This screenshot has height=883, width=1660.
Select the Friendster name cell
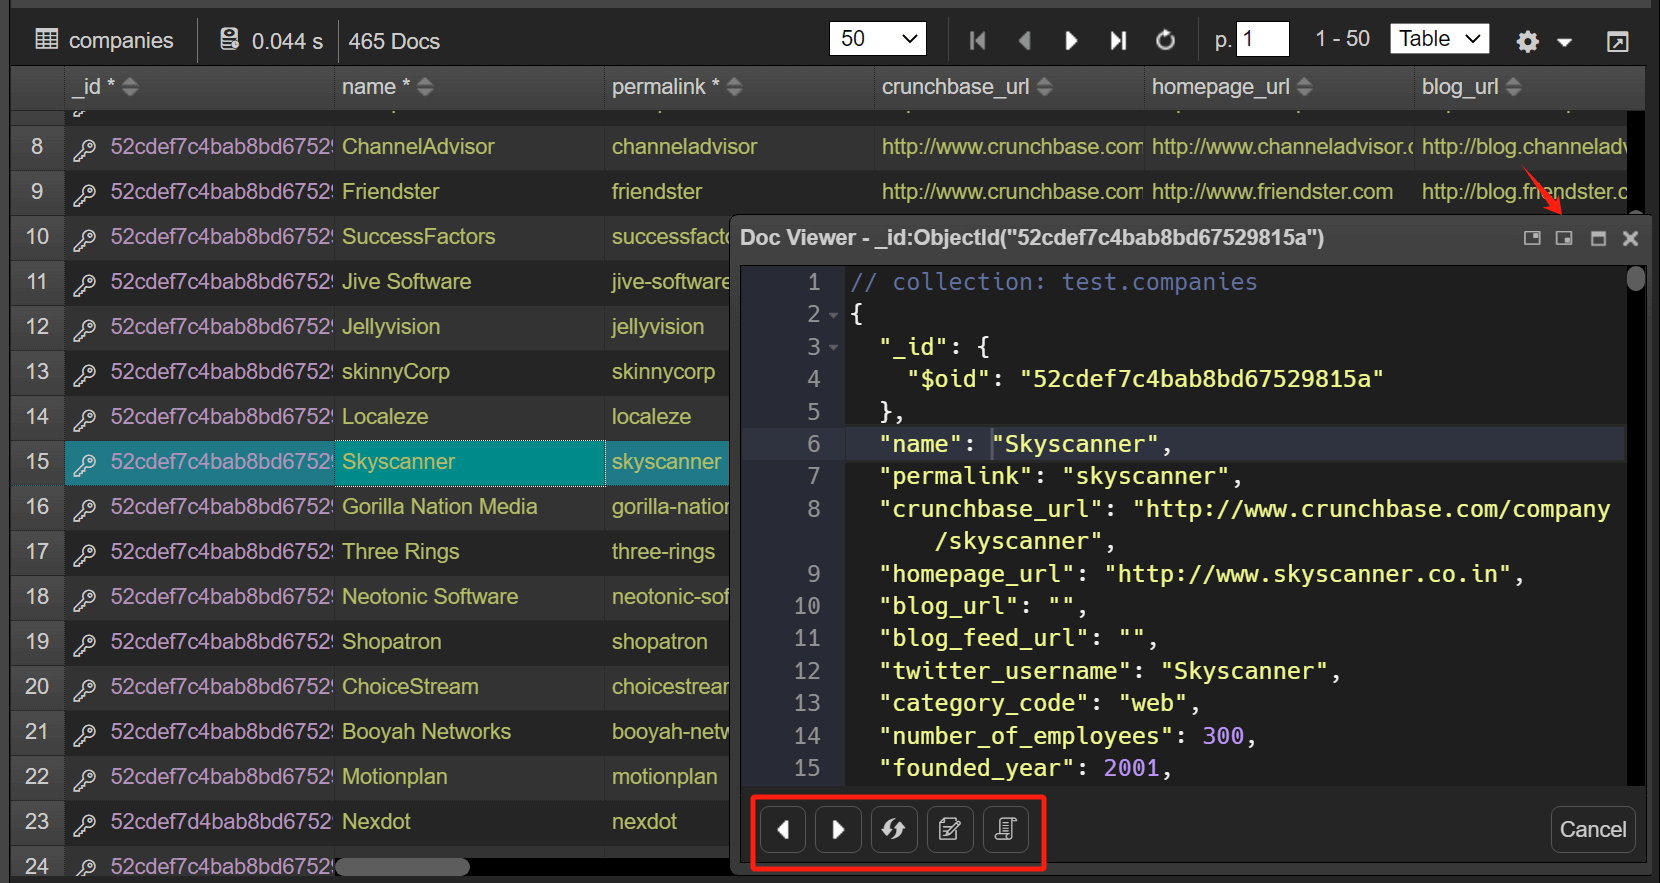click(470, 192)
